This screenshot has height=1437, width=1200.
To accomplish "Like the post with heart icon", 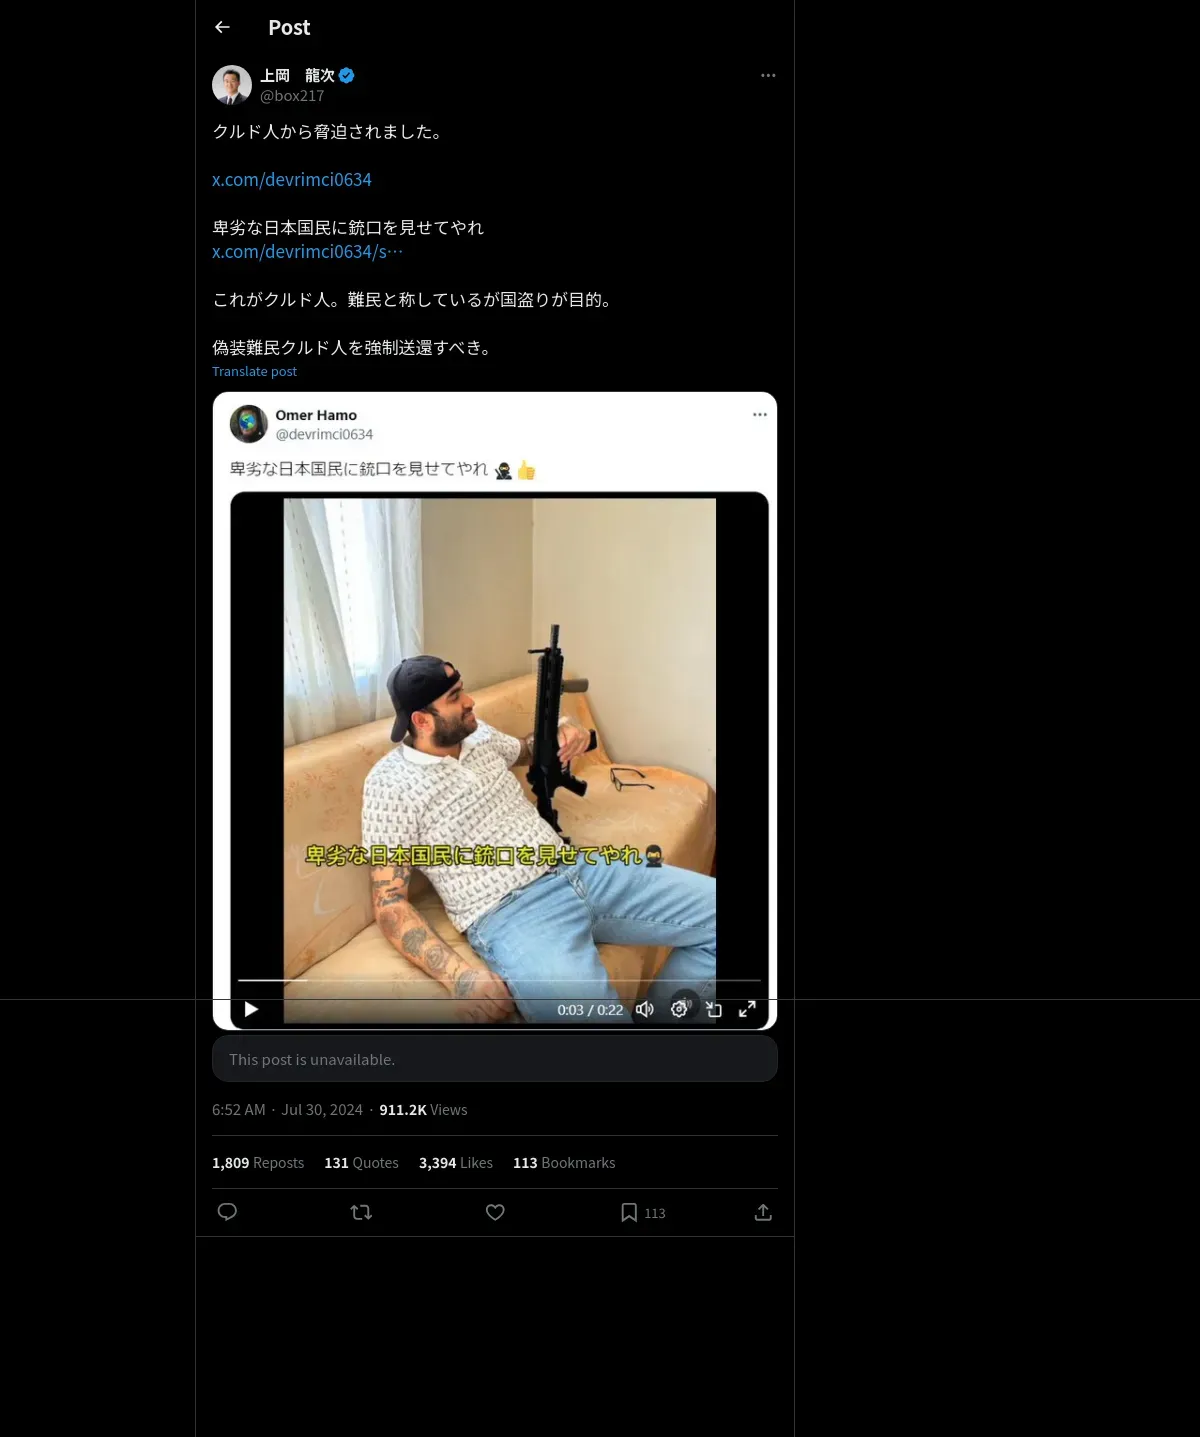I will pyautogui.click(x=495, y=1212).
